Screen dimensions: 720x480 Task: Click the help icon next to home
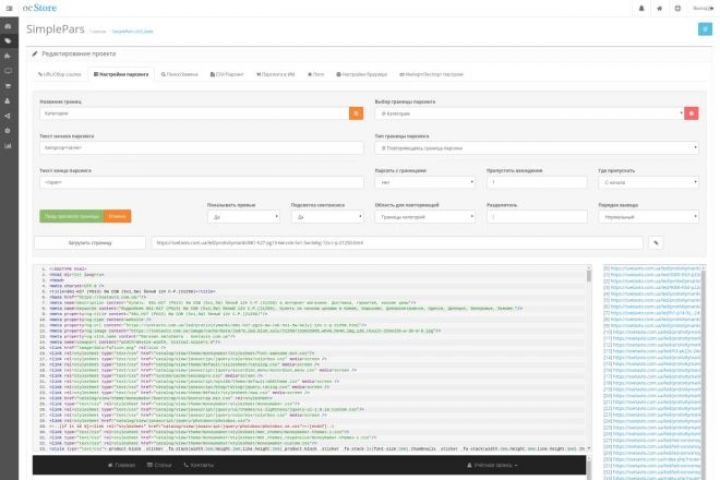pos(677,8)
